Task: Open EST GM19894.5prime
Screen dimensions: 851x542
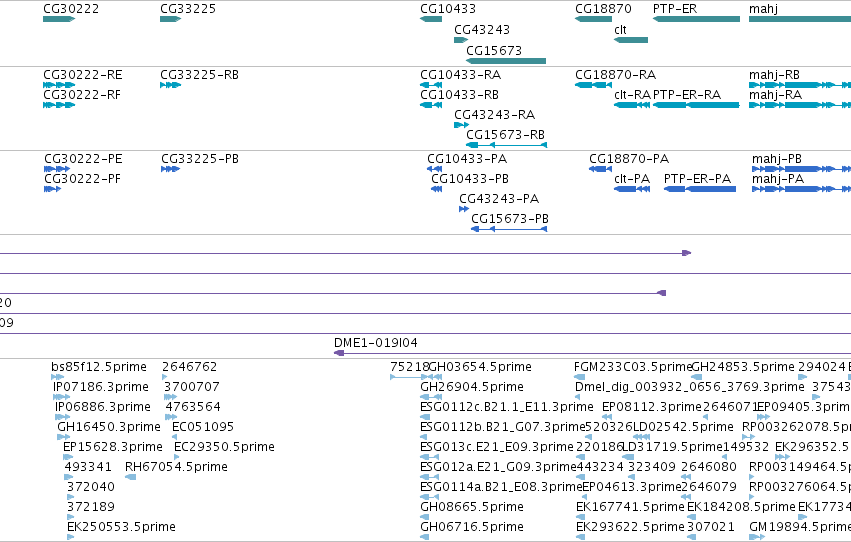Action: (757, 537)
